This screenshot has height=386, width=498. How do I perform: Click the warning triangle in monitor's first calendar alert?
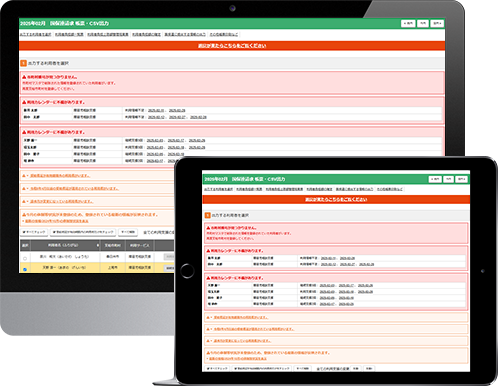coord(24,102)
